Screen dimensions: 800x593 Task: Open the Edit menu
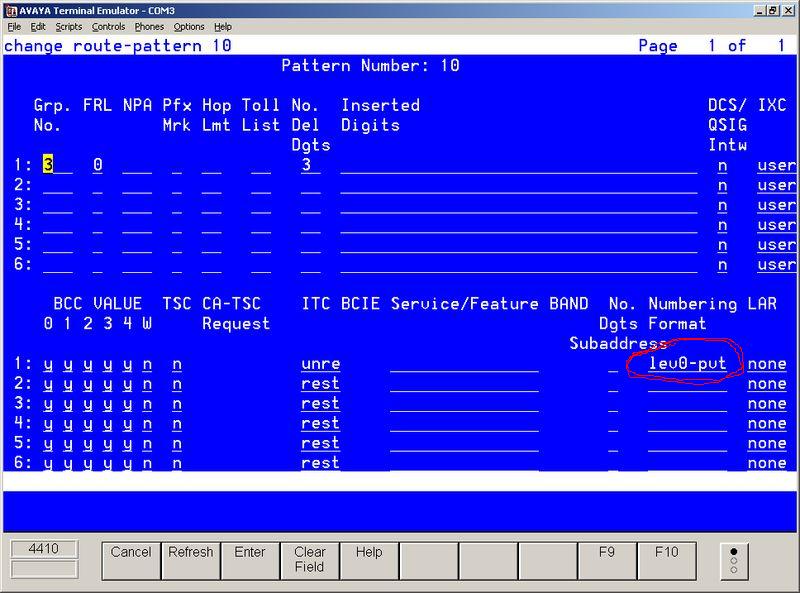point(38,27)
